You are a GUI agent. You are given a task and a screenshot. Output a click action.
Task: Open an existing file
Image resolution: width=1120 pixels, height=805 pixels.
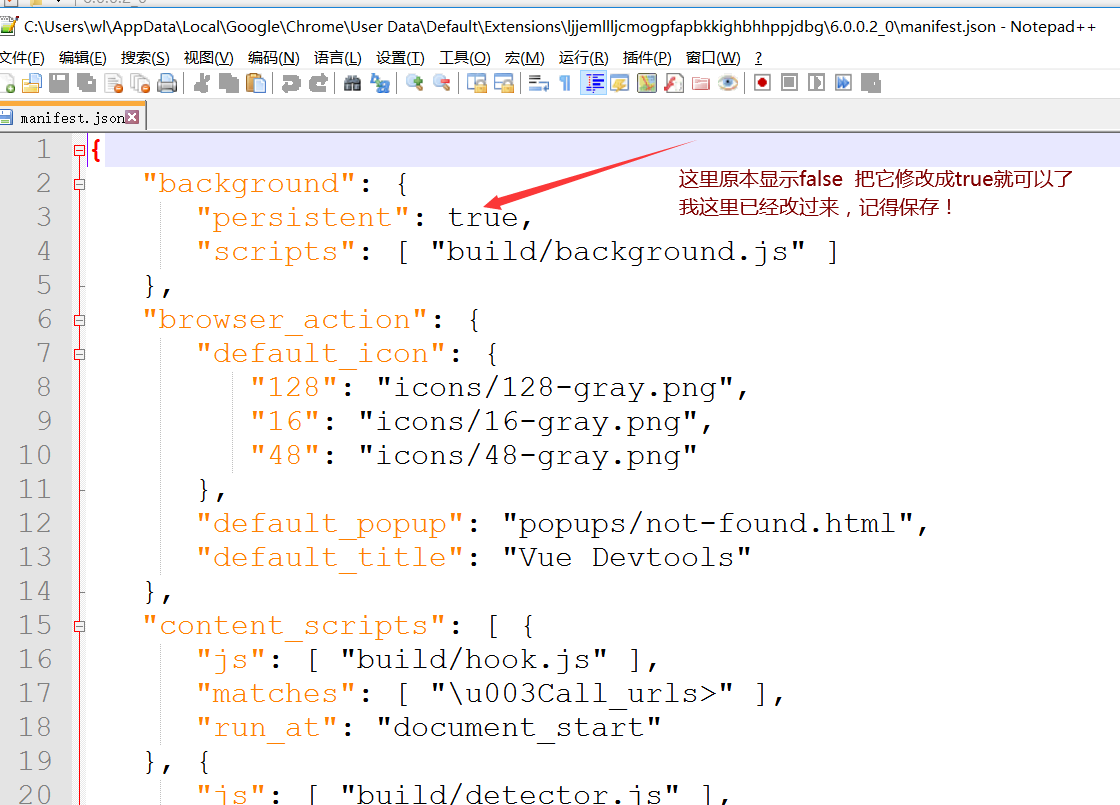click(x=32, y=82)
